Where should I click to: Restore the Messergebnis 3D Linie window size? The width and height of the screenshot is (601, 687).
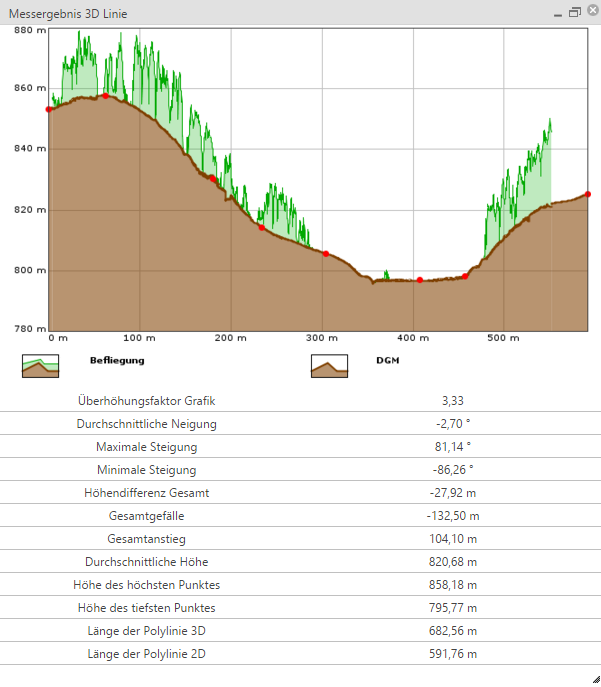click(574, 13)
